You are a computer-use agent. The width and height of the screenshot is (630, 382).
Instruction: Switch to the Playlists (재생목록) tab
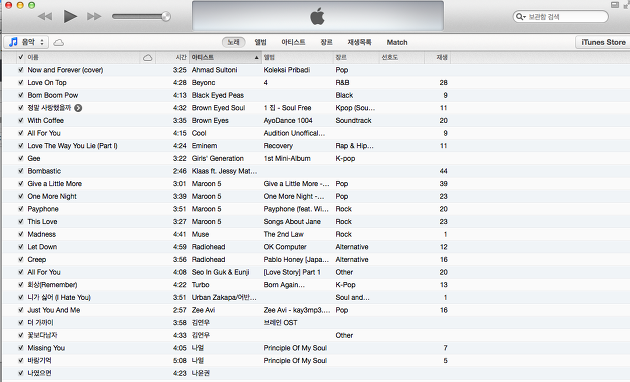pyautogui.click(x=359, y=42)
